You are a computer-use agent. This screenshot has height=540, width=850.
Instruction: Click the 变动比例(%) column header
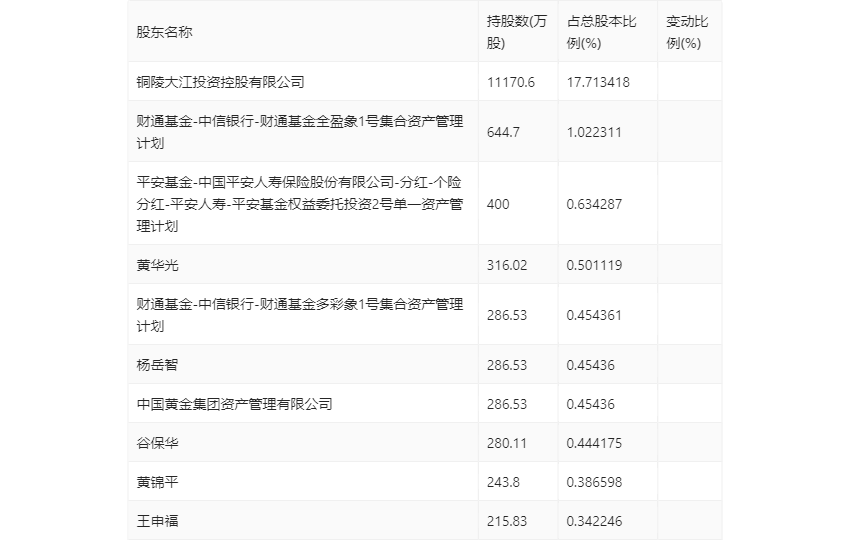coord(687,33)
